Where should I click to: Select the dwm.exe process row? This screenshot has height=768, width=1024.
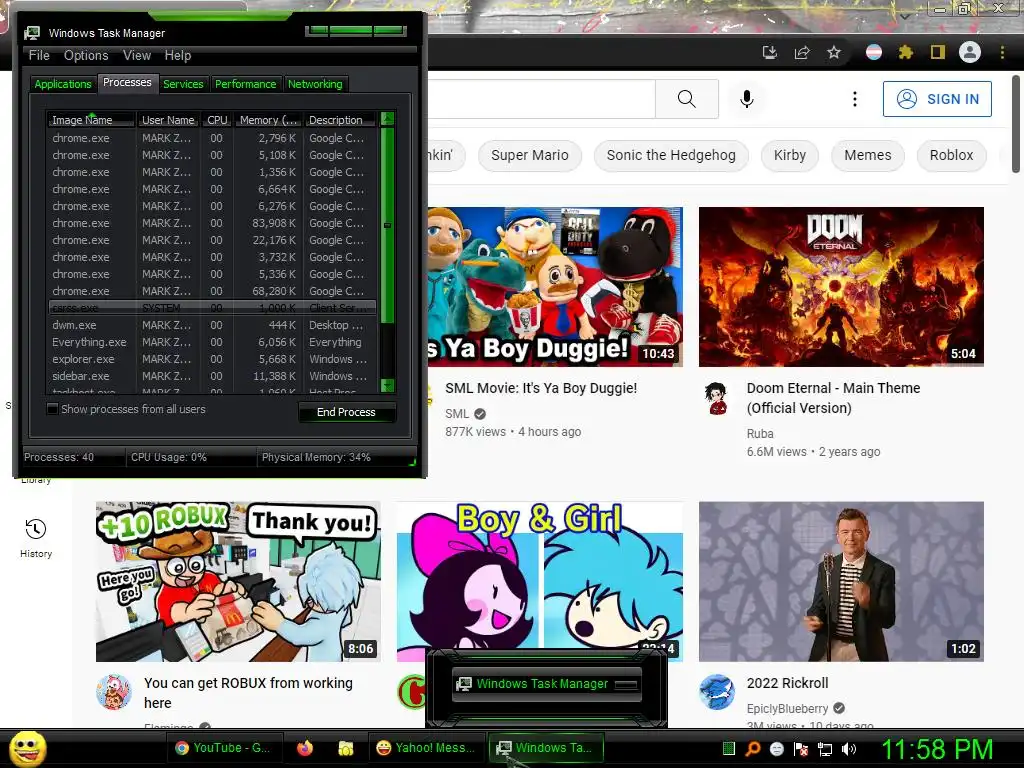[x=212, y=325]
